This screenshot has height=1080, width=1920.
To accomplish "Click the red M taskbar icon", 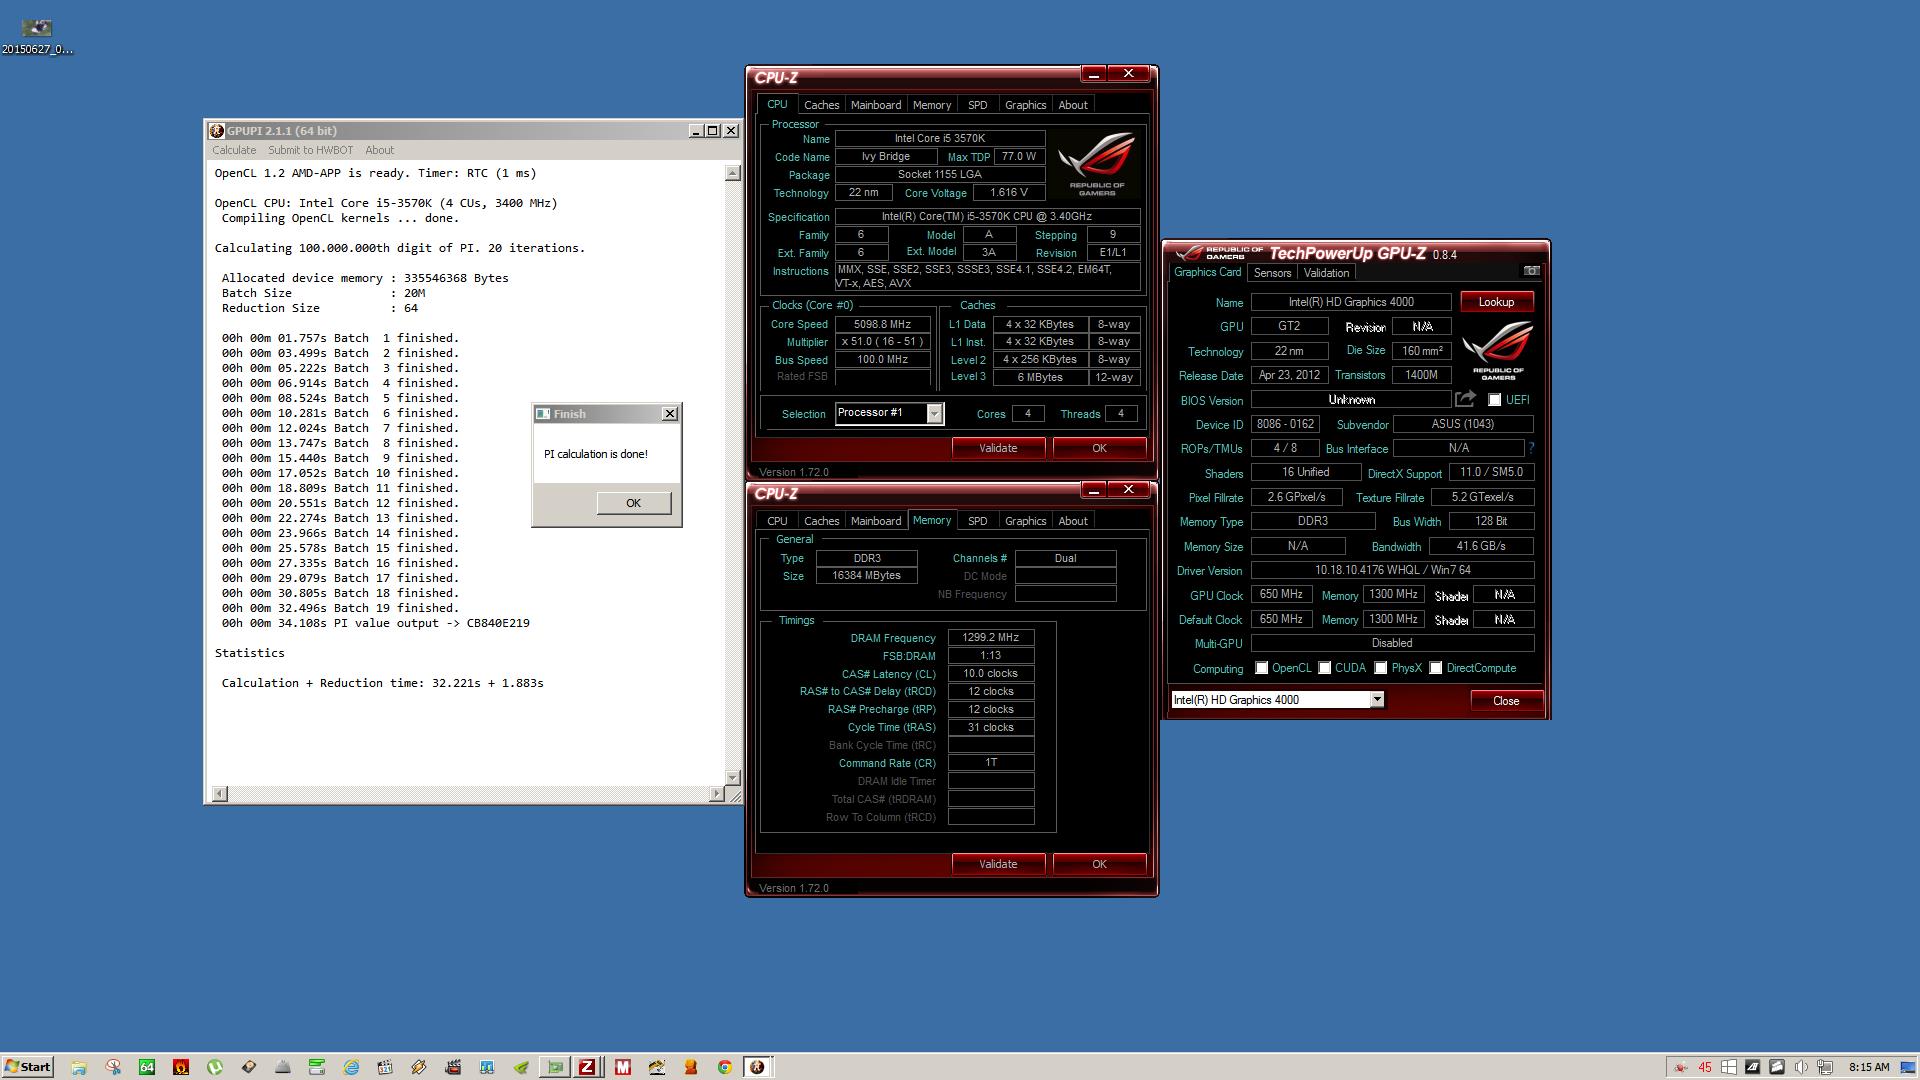I will click(623, 1067).
